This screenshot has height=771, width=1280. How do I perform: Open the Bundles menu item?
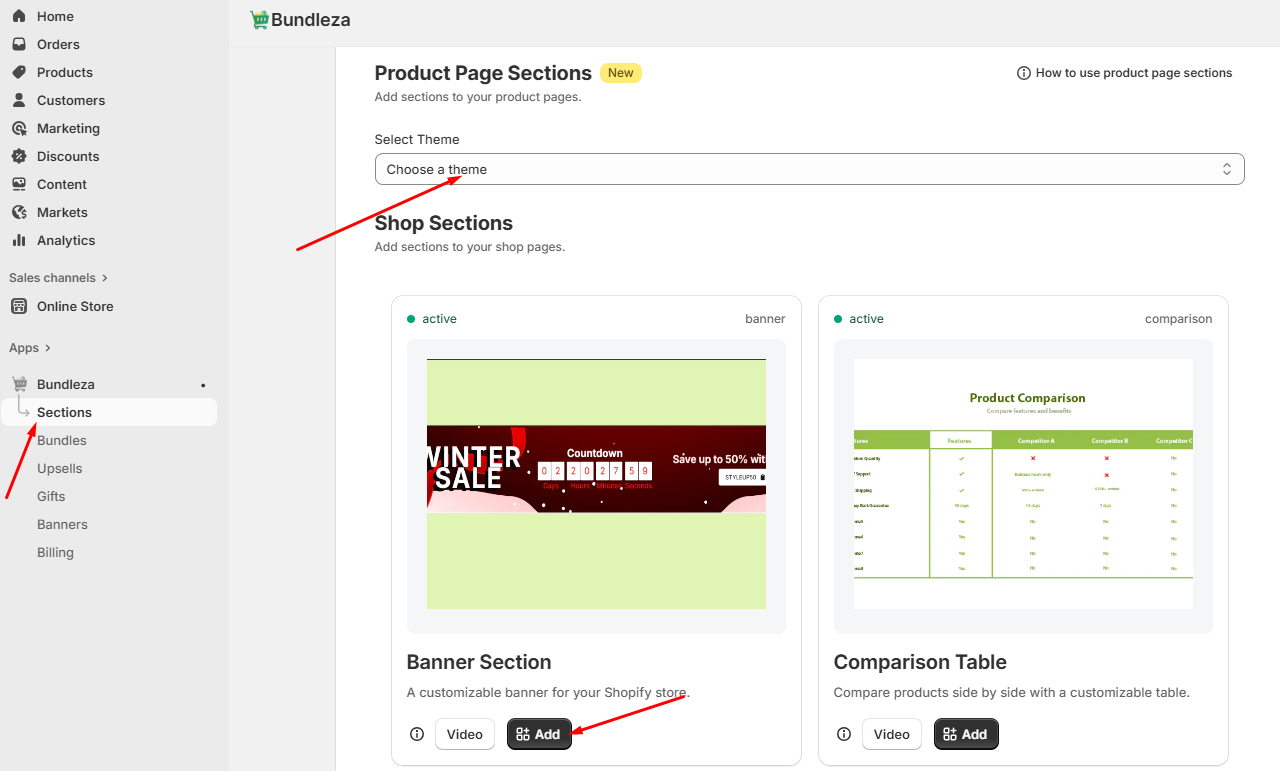[x=62, y=440]
